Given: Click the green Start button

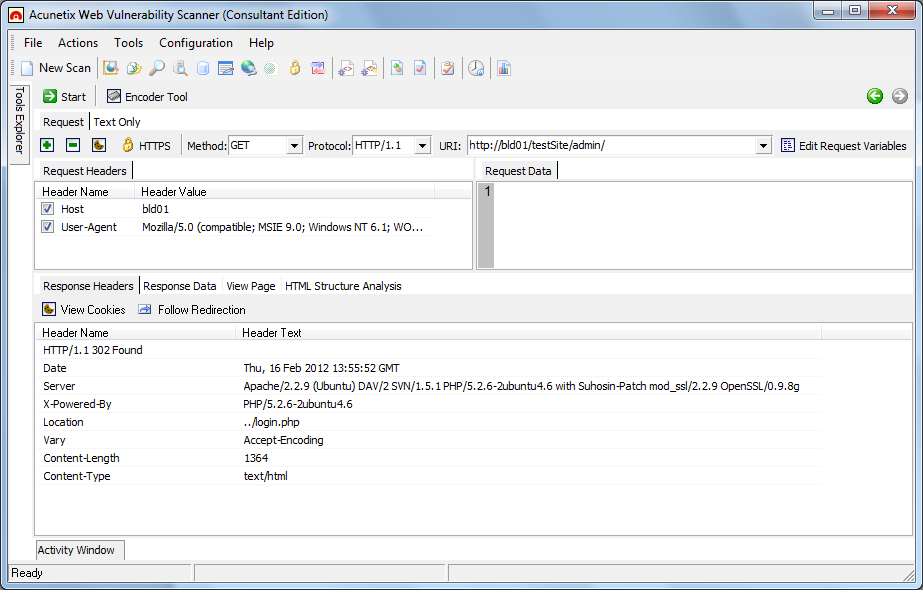Looking at the screenshot, I should [65, 97].
